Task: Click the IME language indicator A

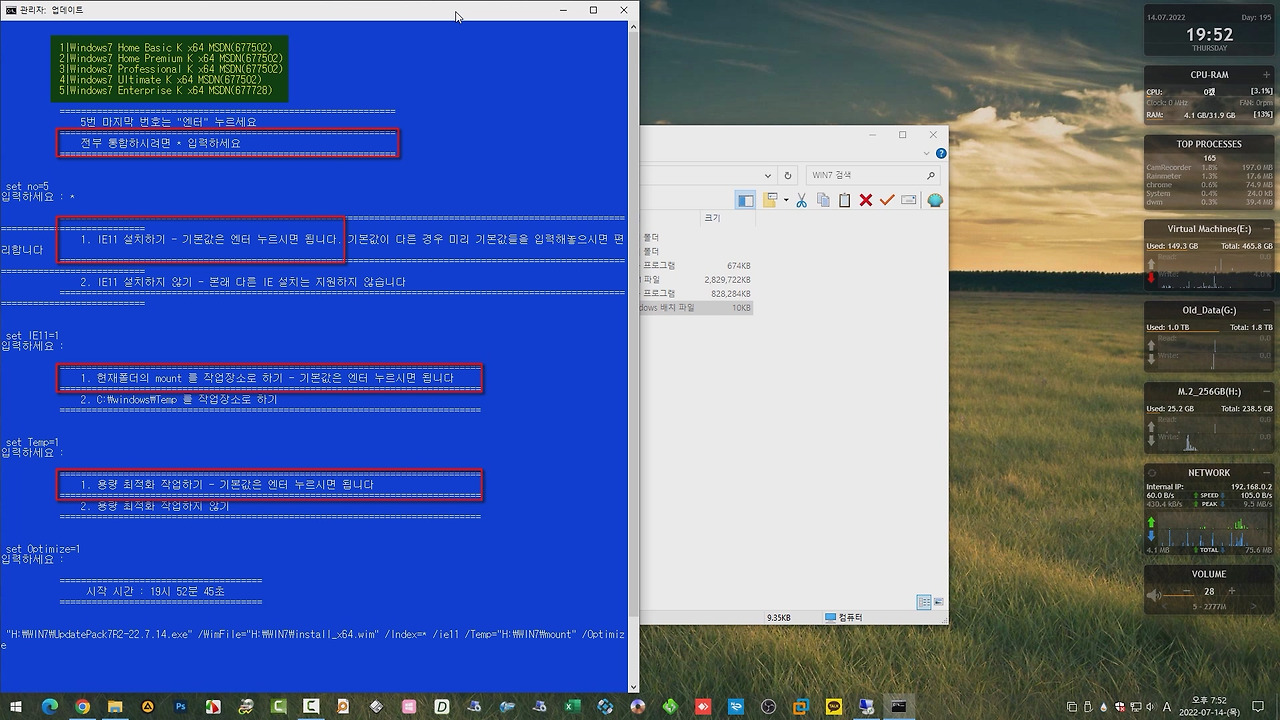Action: (x=1167, y=706)
